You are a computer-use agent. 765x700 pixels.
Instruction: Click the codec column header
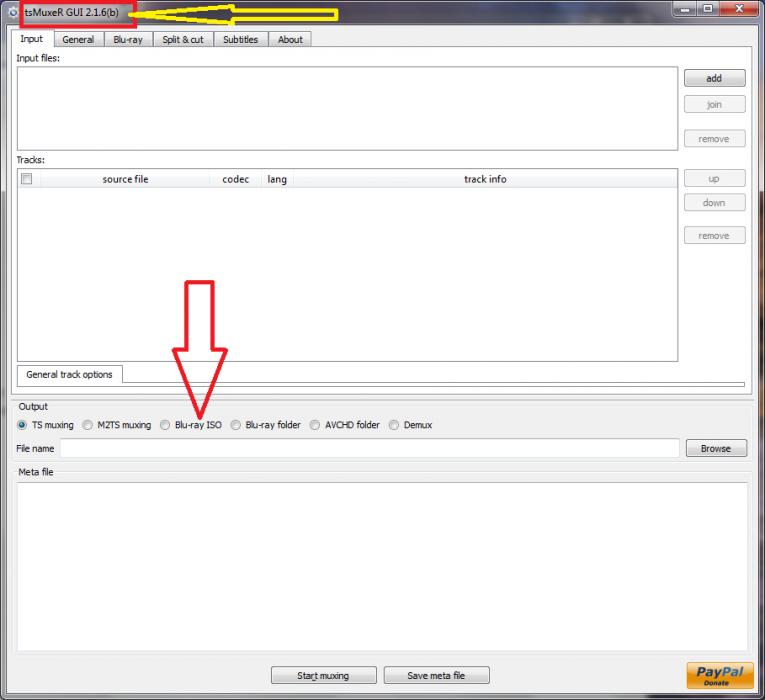236,179
